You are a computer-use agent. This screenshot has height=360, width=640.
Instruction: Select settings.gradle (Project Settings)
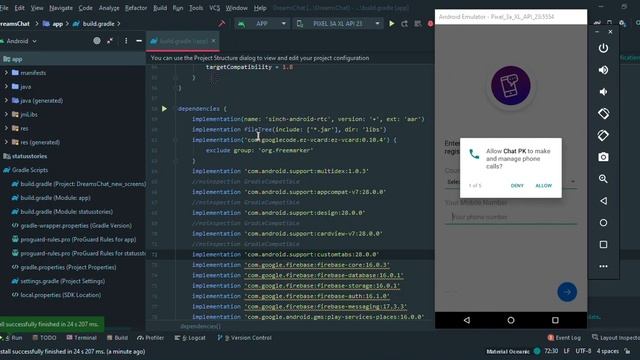pos(62,281)
